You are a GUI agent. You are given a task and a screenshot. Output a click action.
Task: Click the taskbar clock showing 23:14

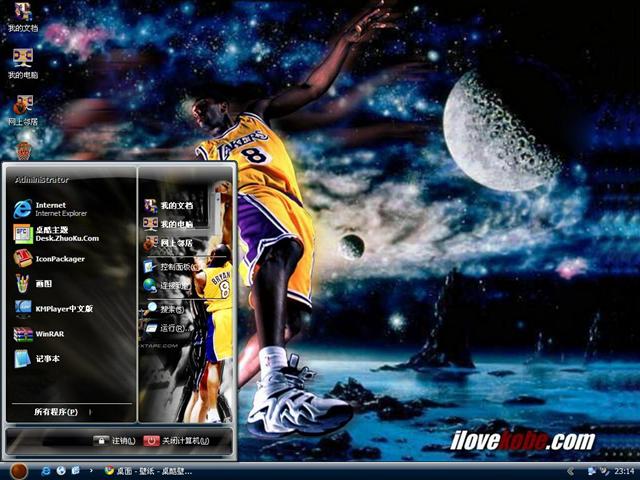(x=624, y=470)
